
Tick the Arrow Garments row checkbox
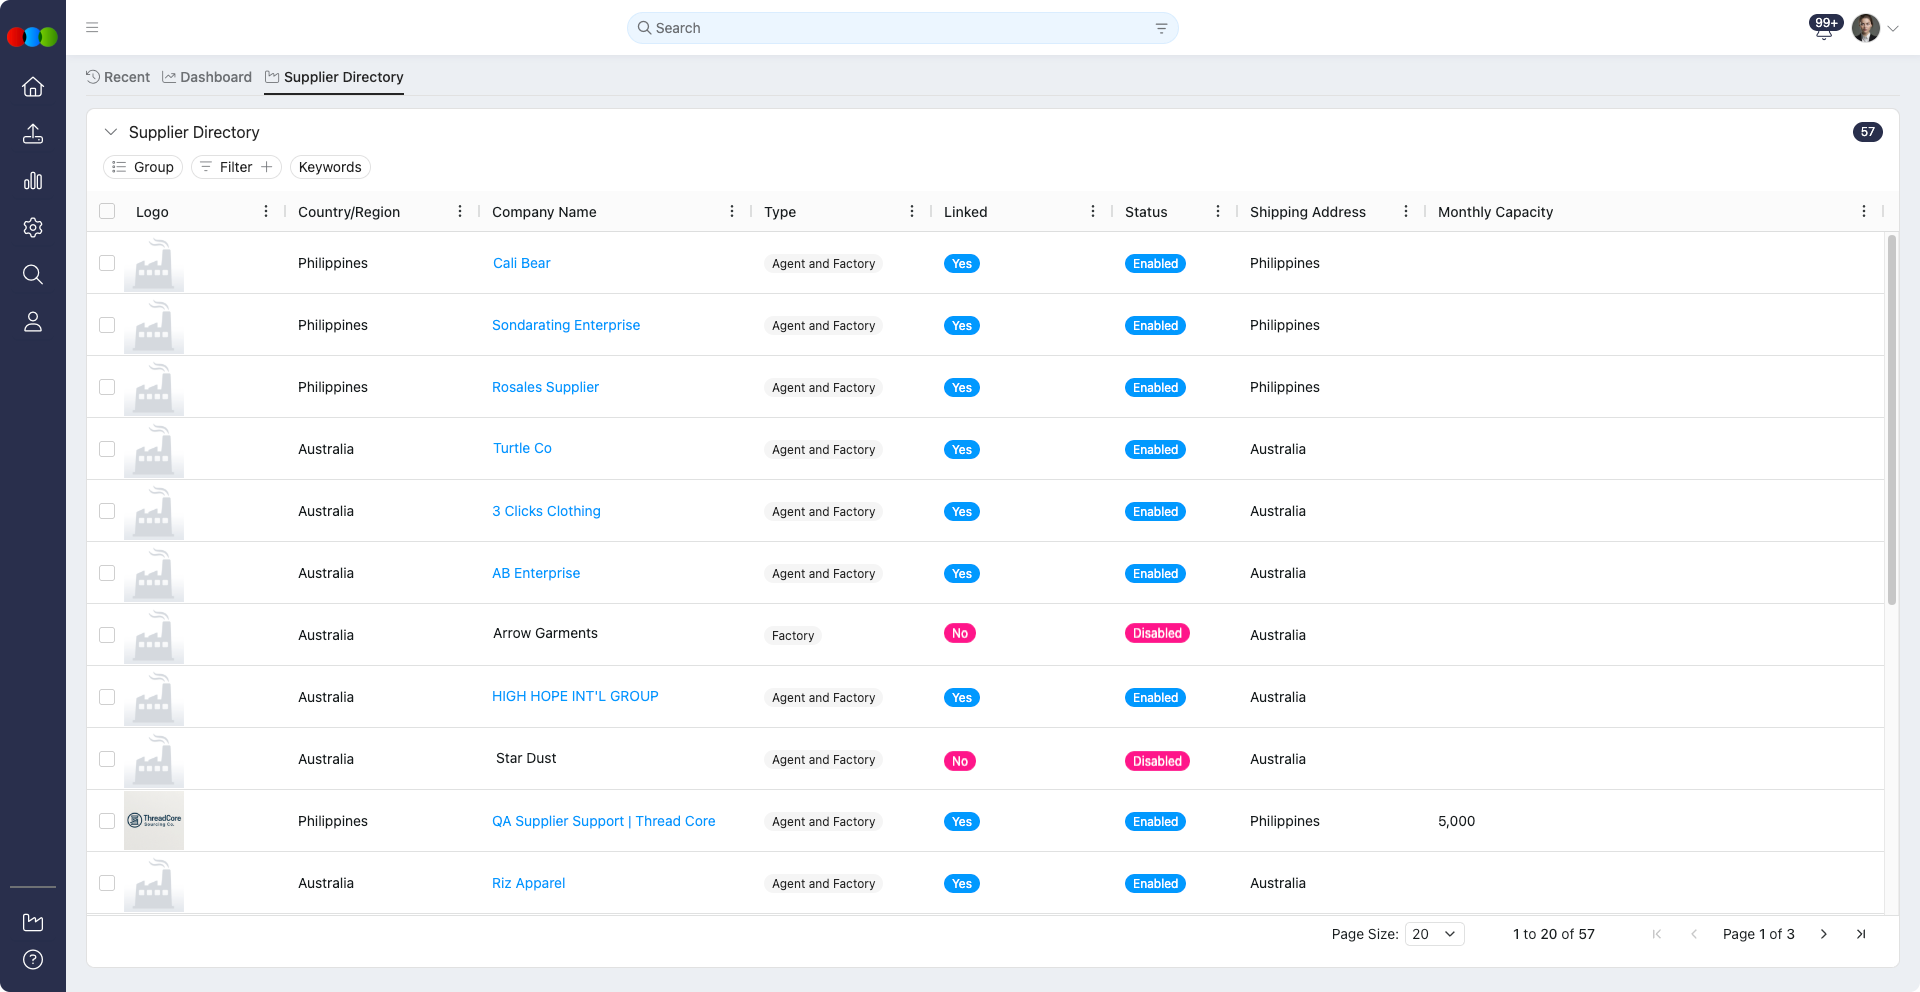point(107,635)
